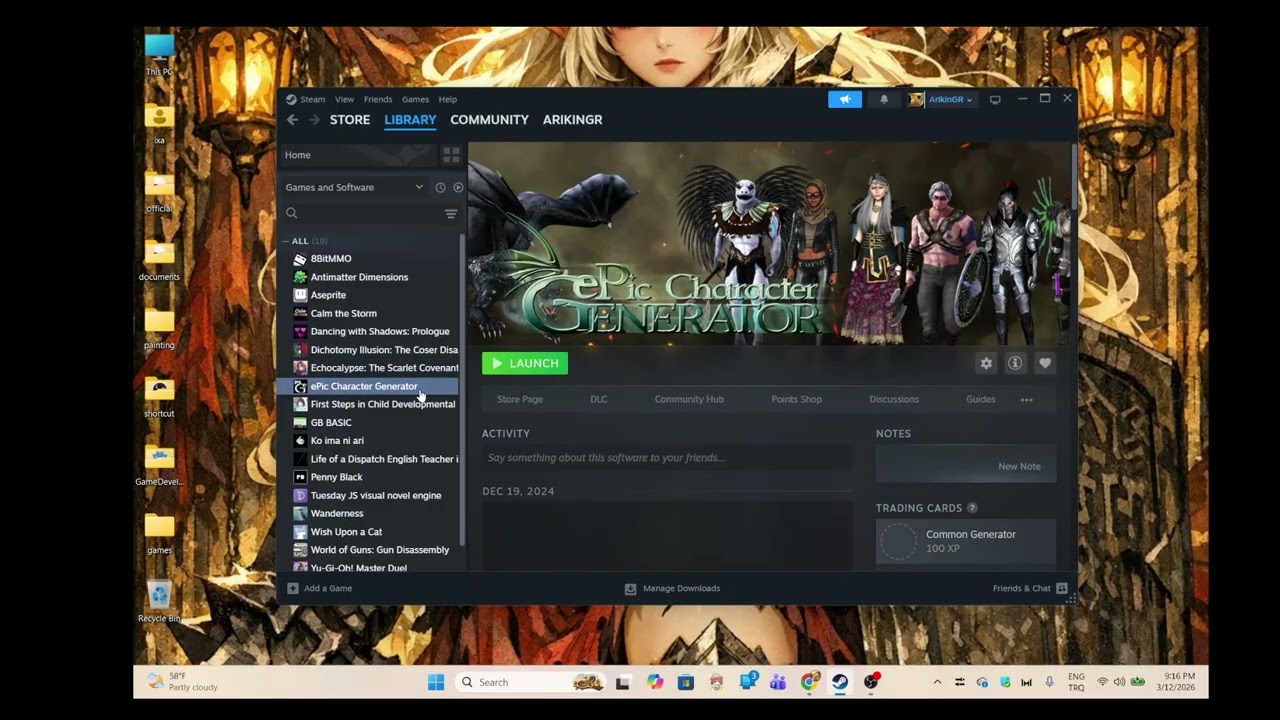1280x720 pixels.
Task: Click the announcements megaphone icon
Action: tap(845, 99)
